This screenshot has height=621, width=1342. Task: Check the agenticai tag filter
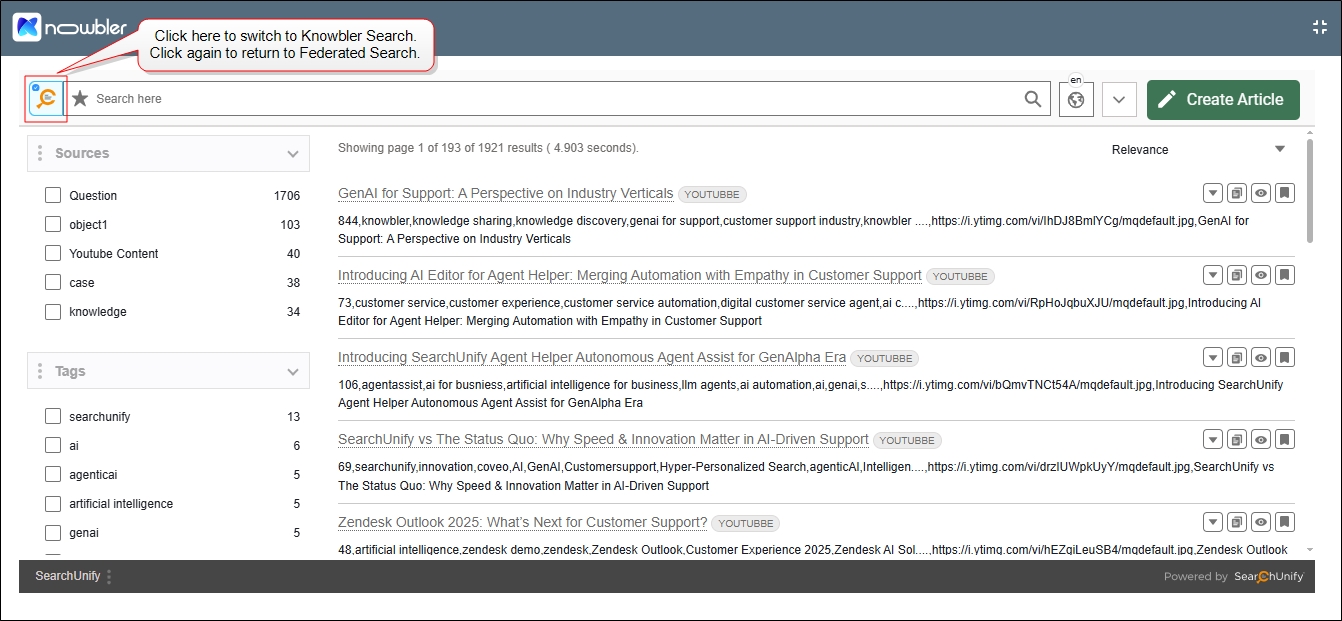(53, 474)
